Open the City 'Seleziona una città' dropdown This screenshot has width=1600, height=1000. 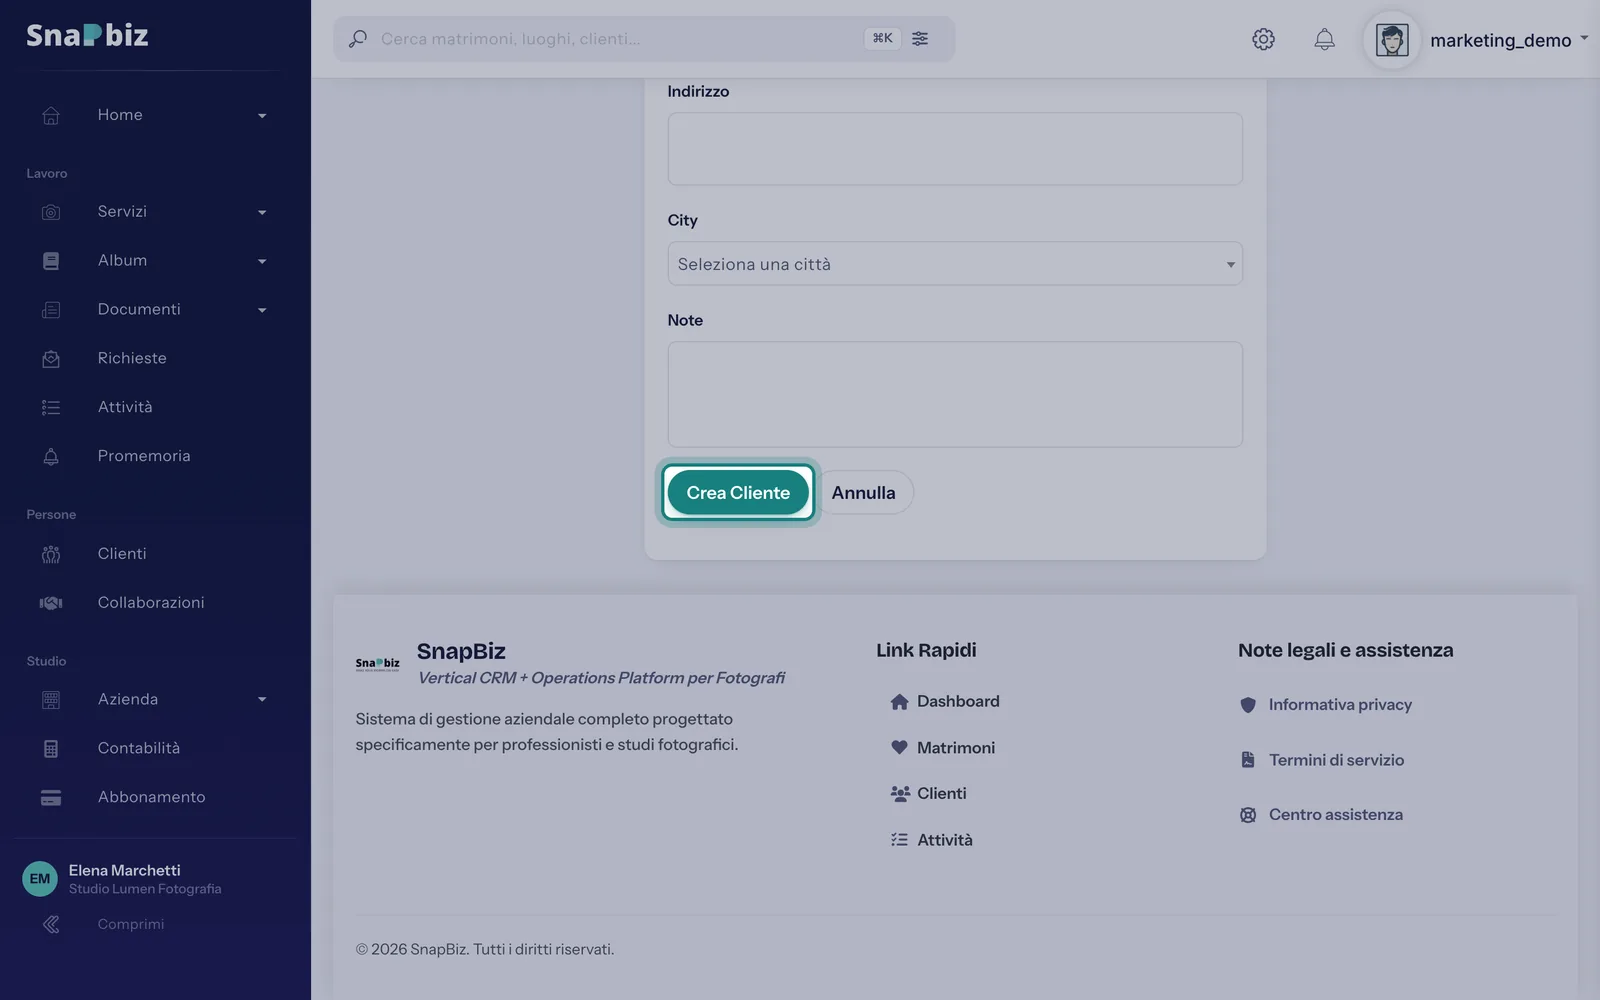pyautogui.click(x=955, y=264)
